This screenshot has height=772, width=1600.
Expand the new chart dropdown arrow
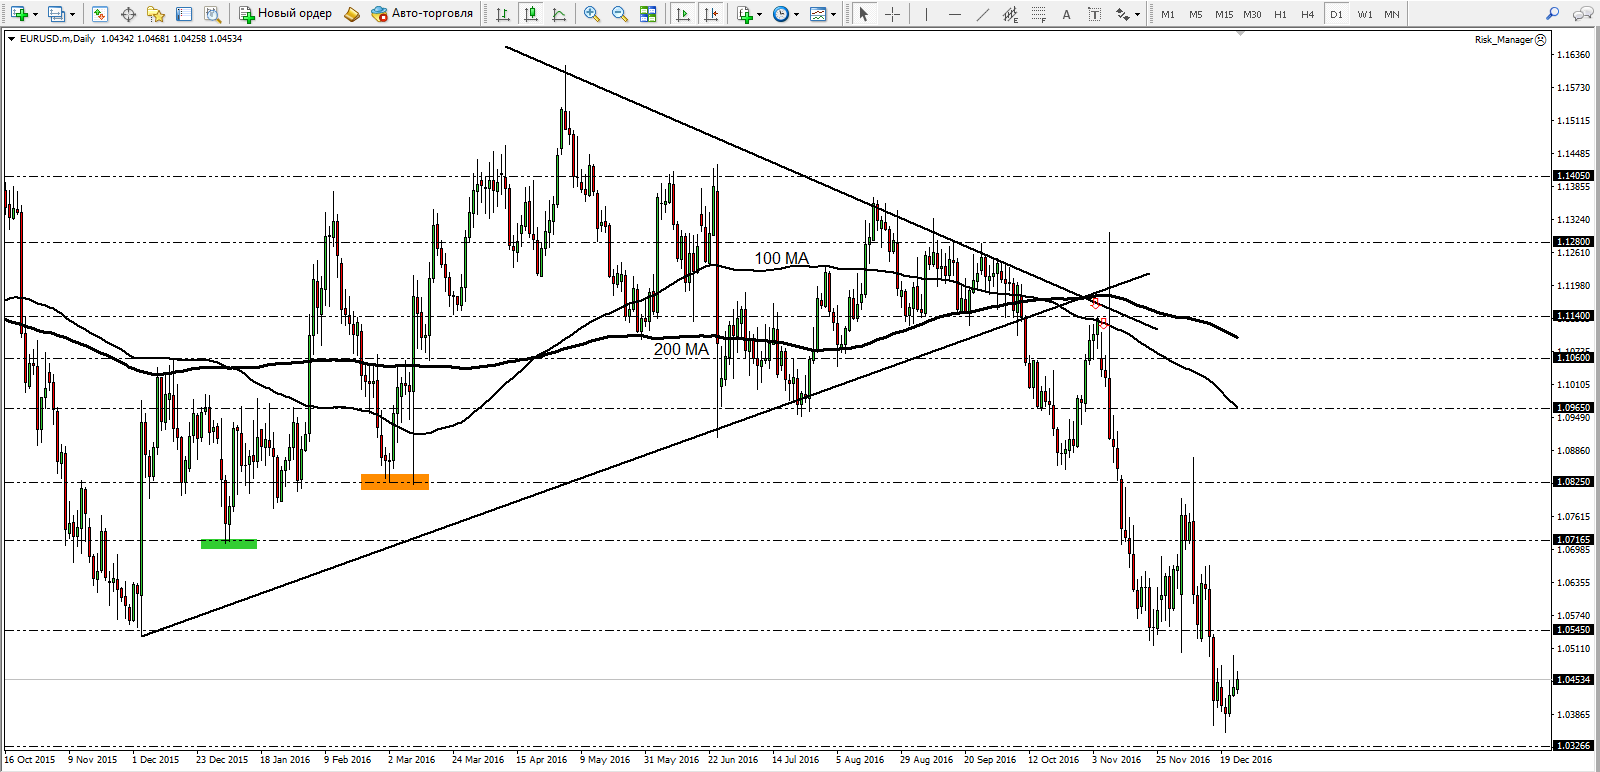35,14
